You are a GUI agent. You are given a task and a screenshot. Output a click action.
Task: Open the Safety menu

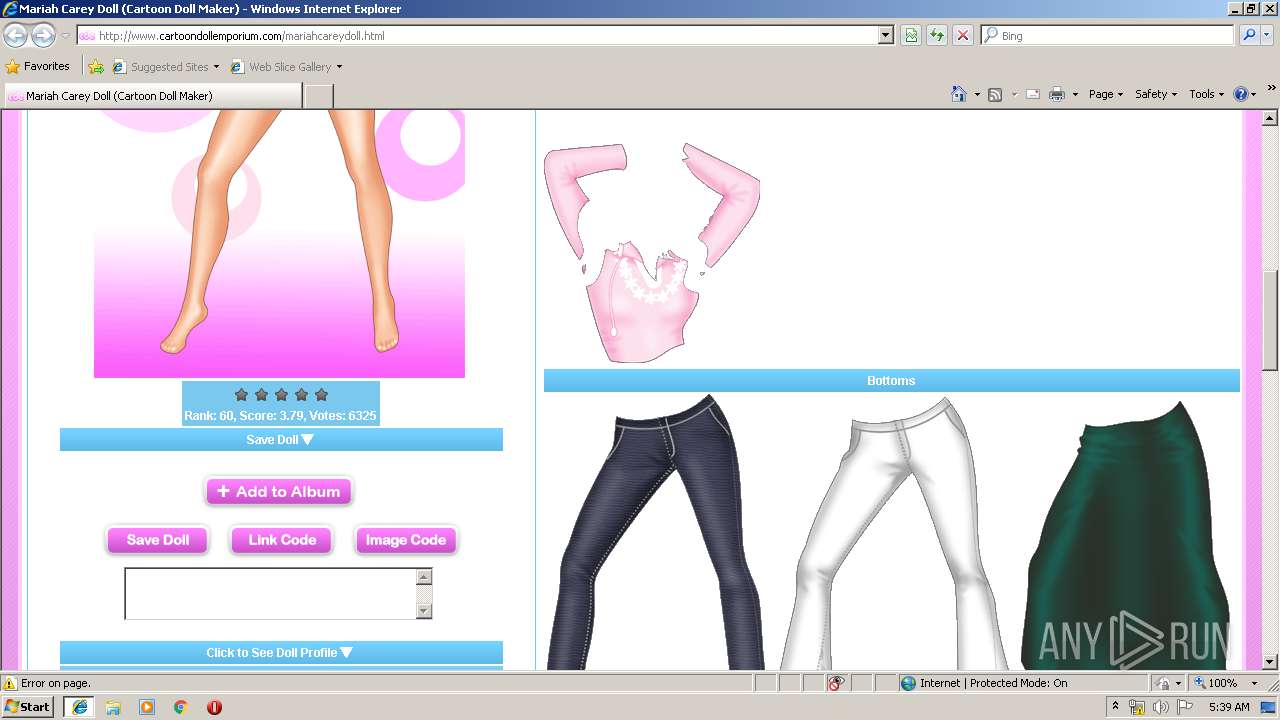pyautogui.click(x=1156, y=94)
